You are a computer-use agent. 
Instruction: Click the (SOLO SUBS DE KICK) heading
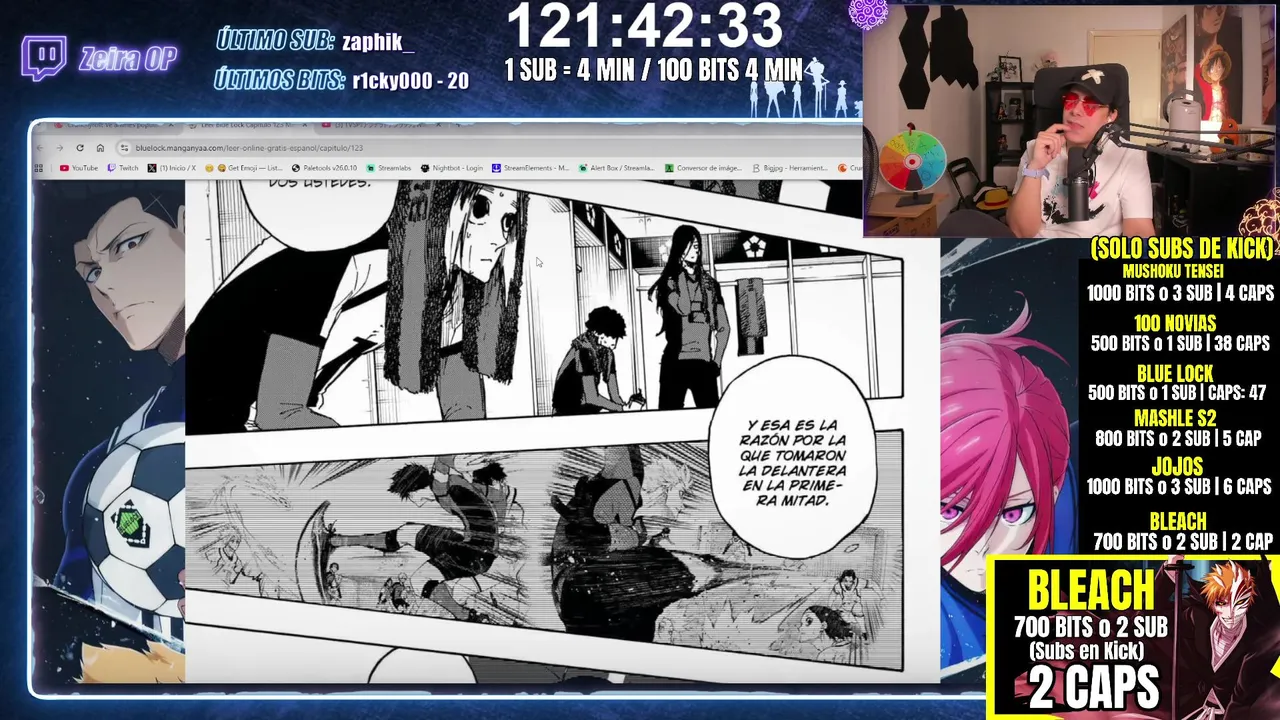click(x=1182, y=249)
